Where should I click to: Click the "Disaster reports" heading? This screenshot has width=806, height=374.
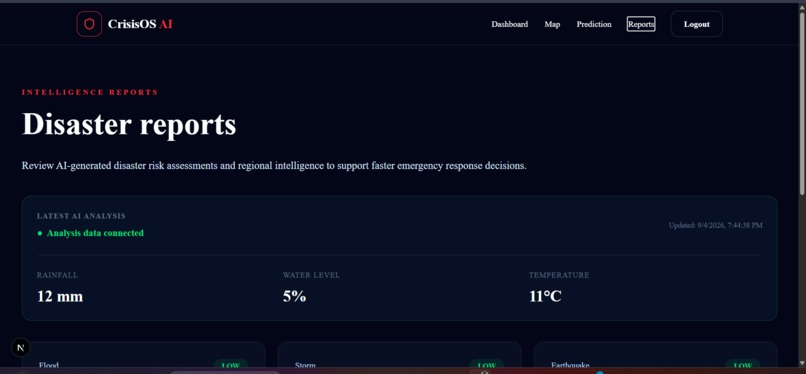[x=129, y=124]
